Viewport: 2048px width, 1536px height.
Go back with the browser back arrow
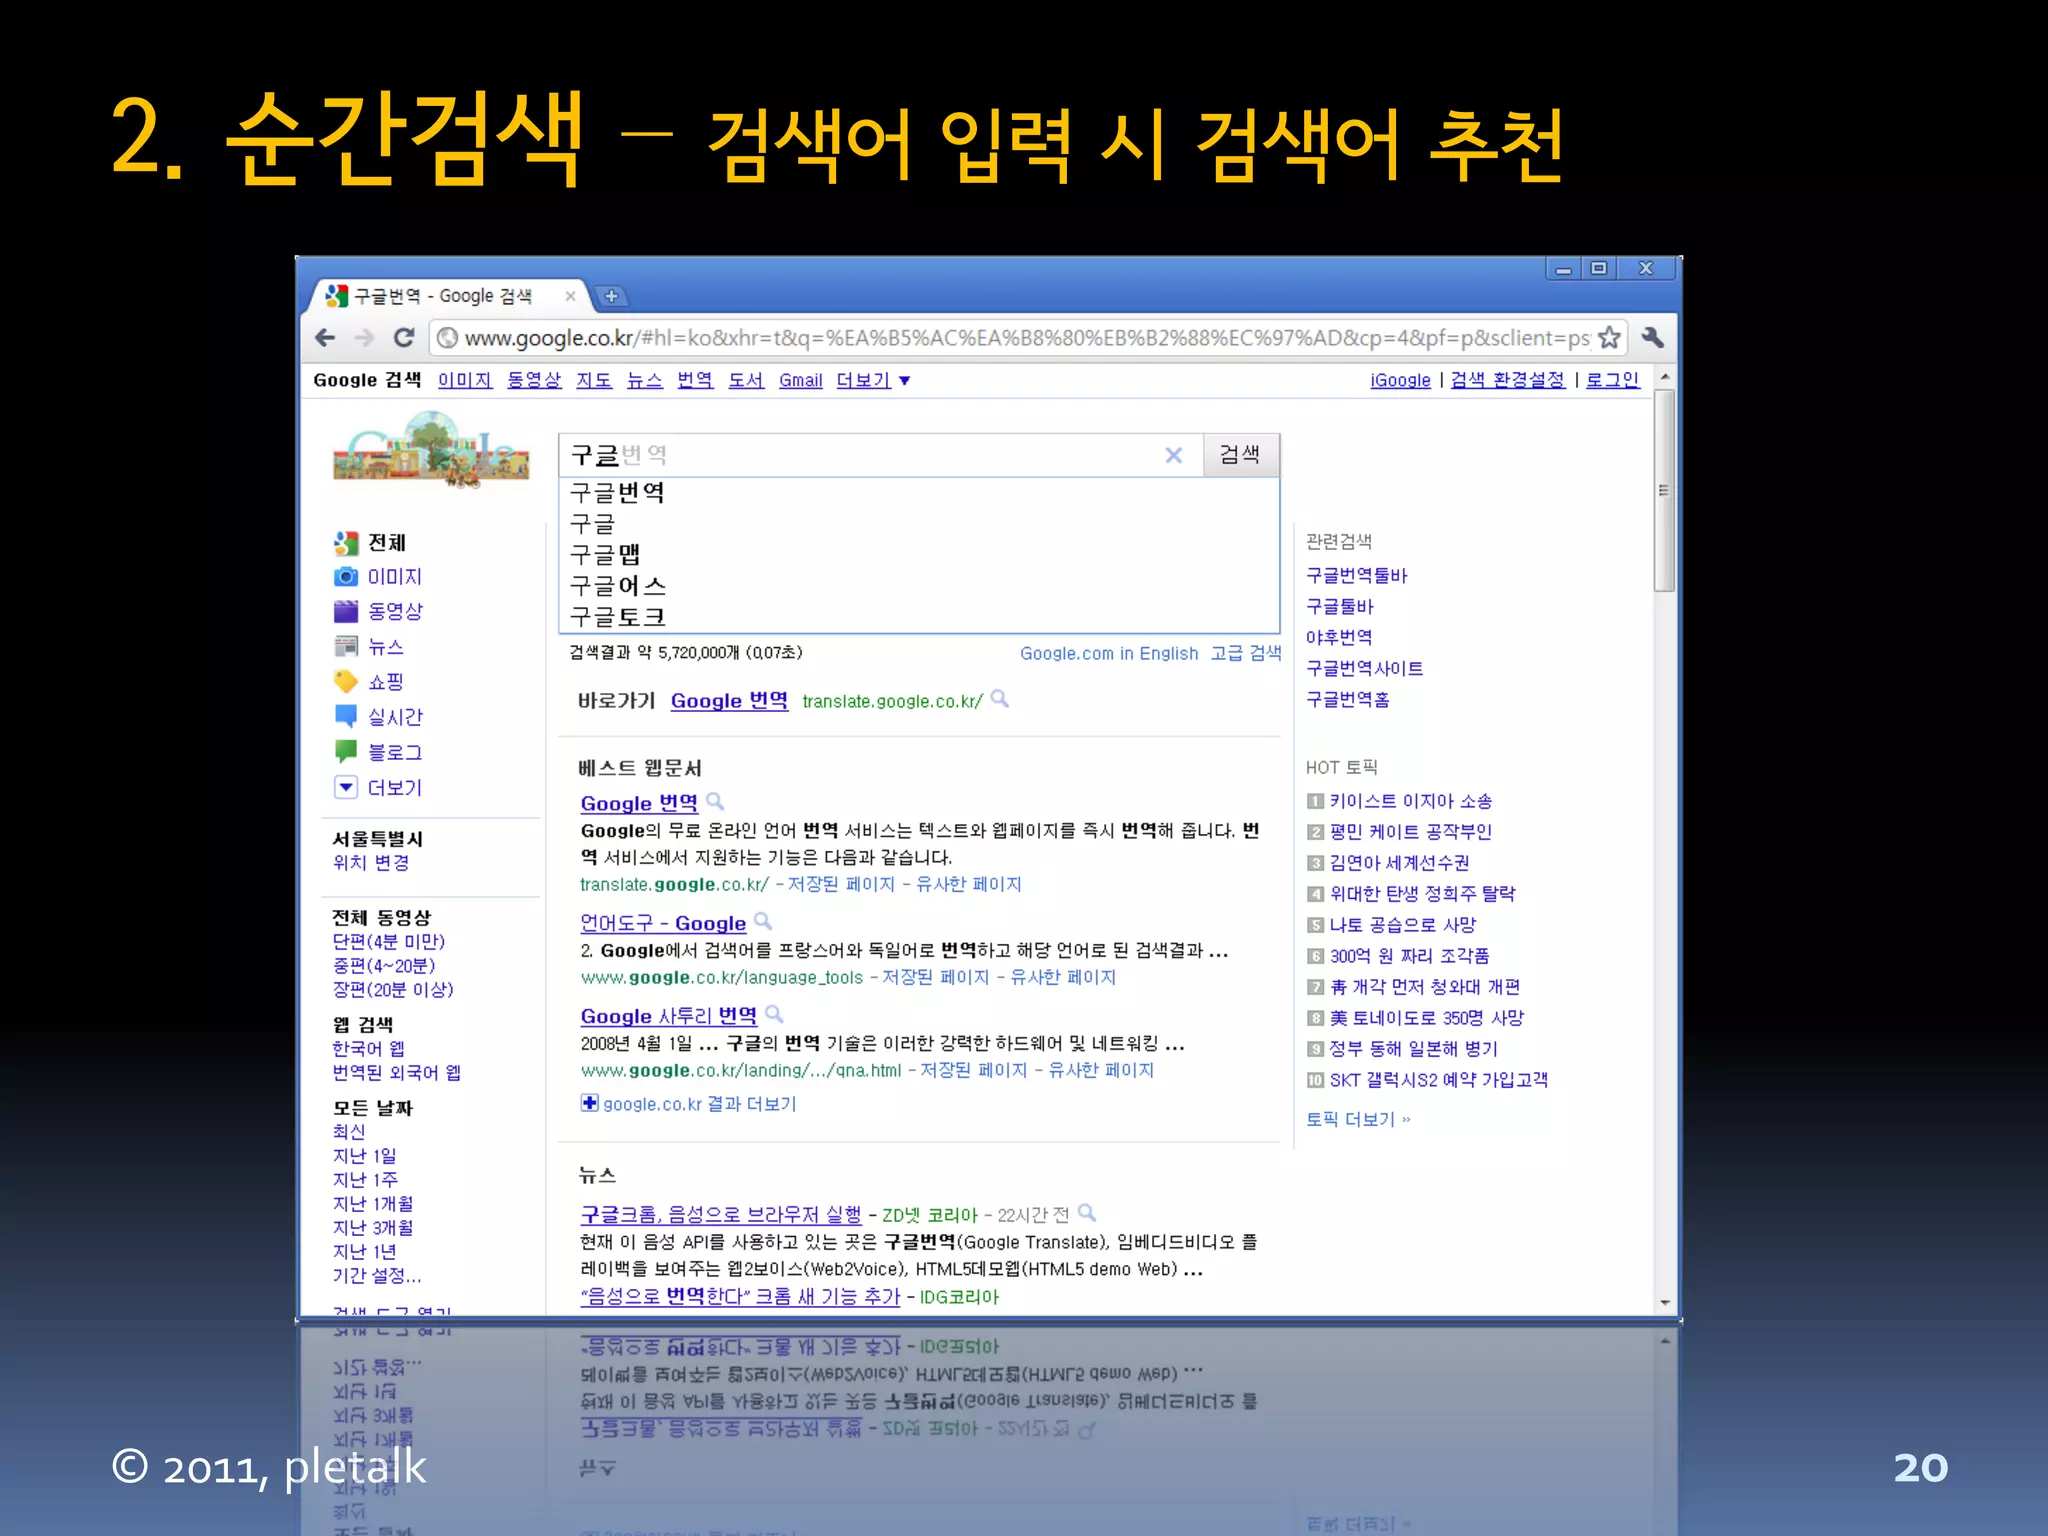[325, 338]
